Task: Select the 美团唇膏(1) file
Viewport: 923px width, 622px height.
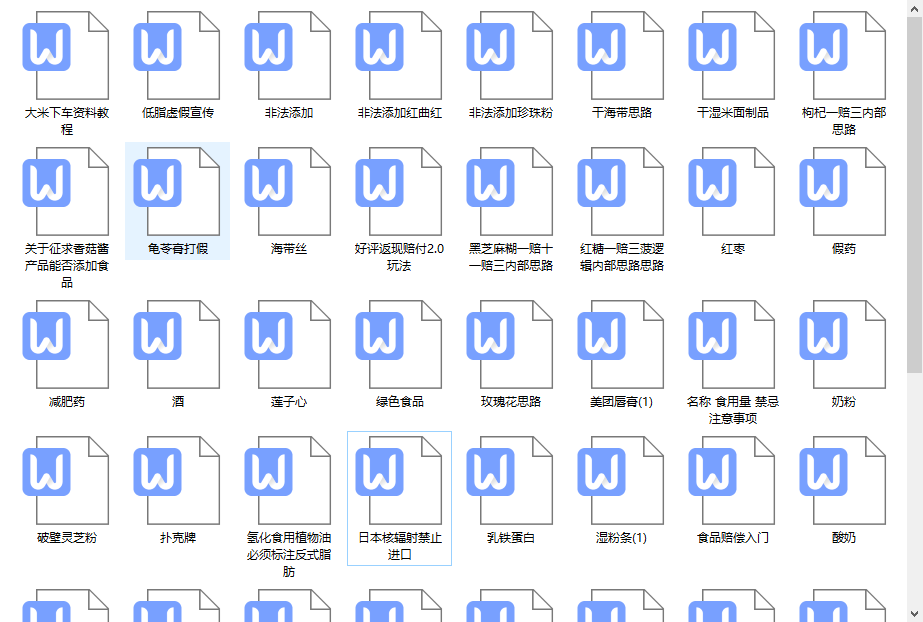Action: [621, 343]
